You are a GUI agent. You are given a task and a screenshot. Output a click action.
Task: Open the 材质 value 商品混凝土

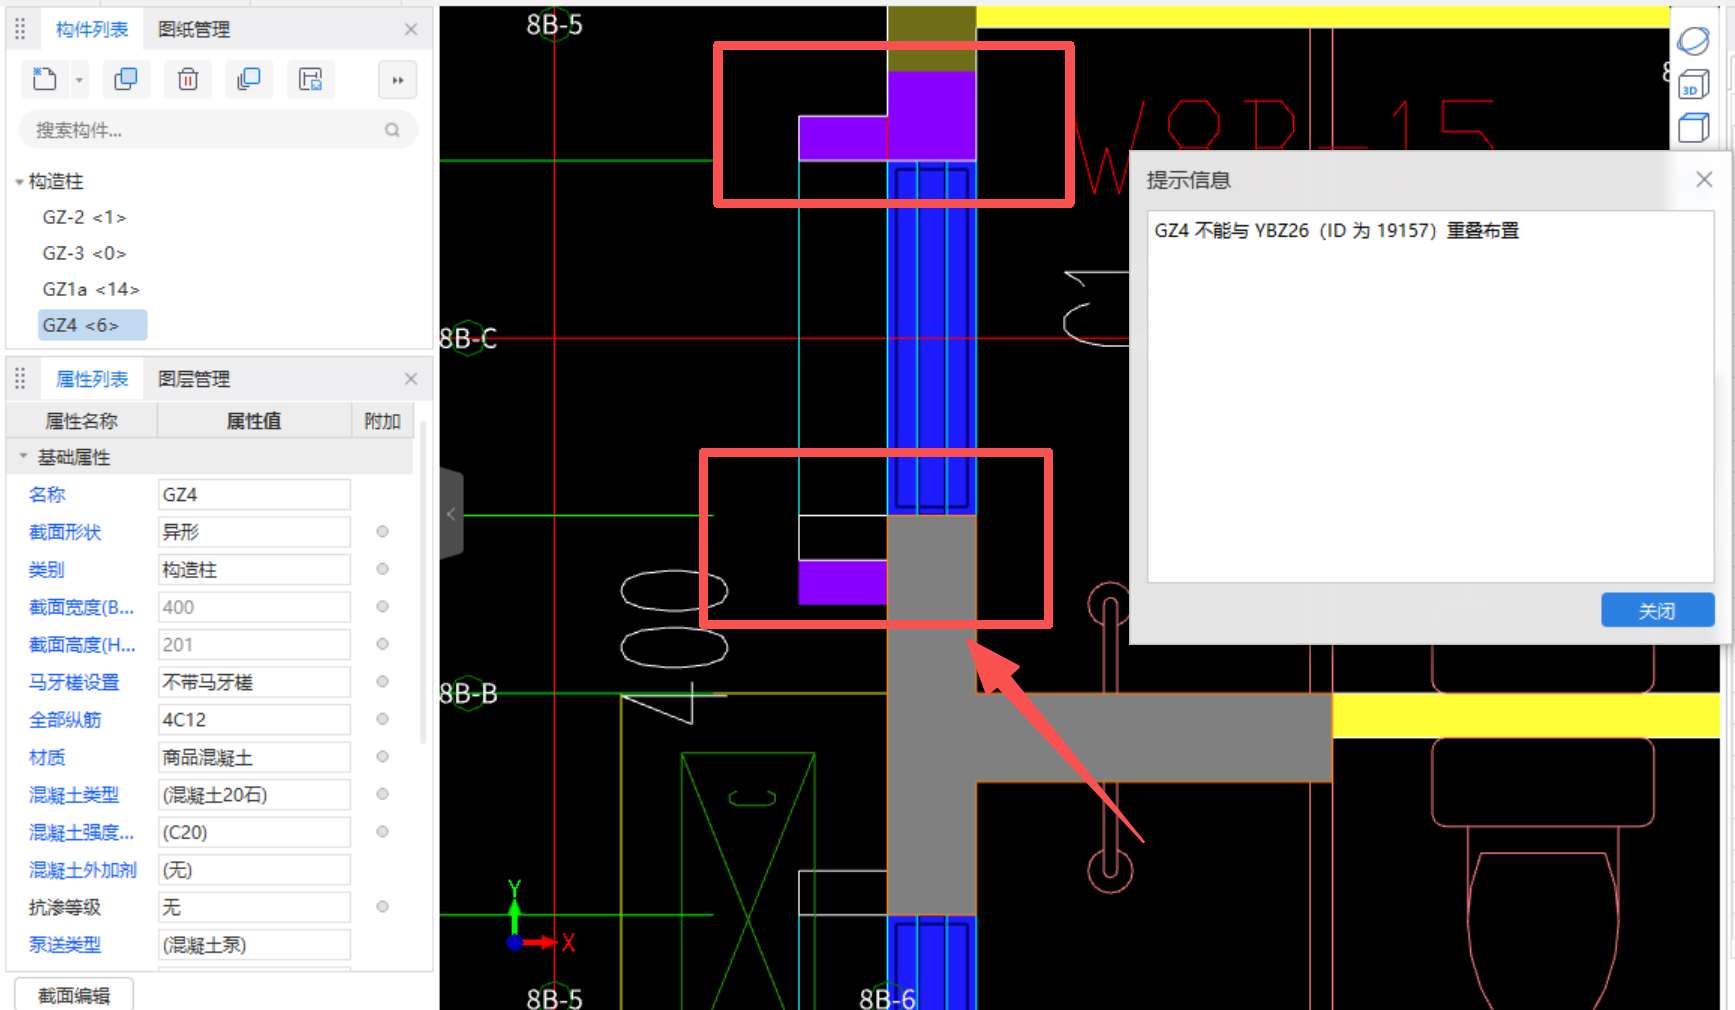pos(254,757)
